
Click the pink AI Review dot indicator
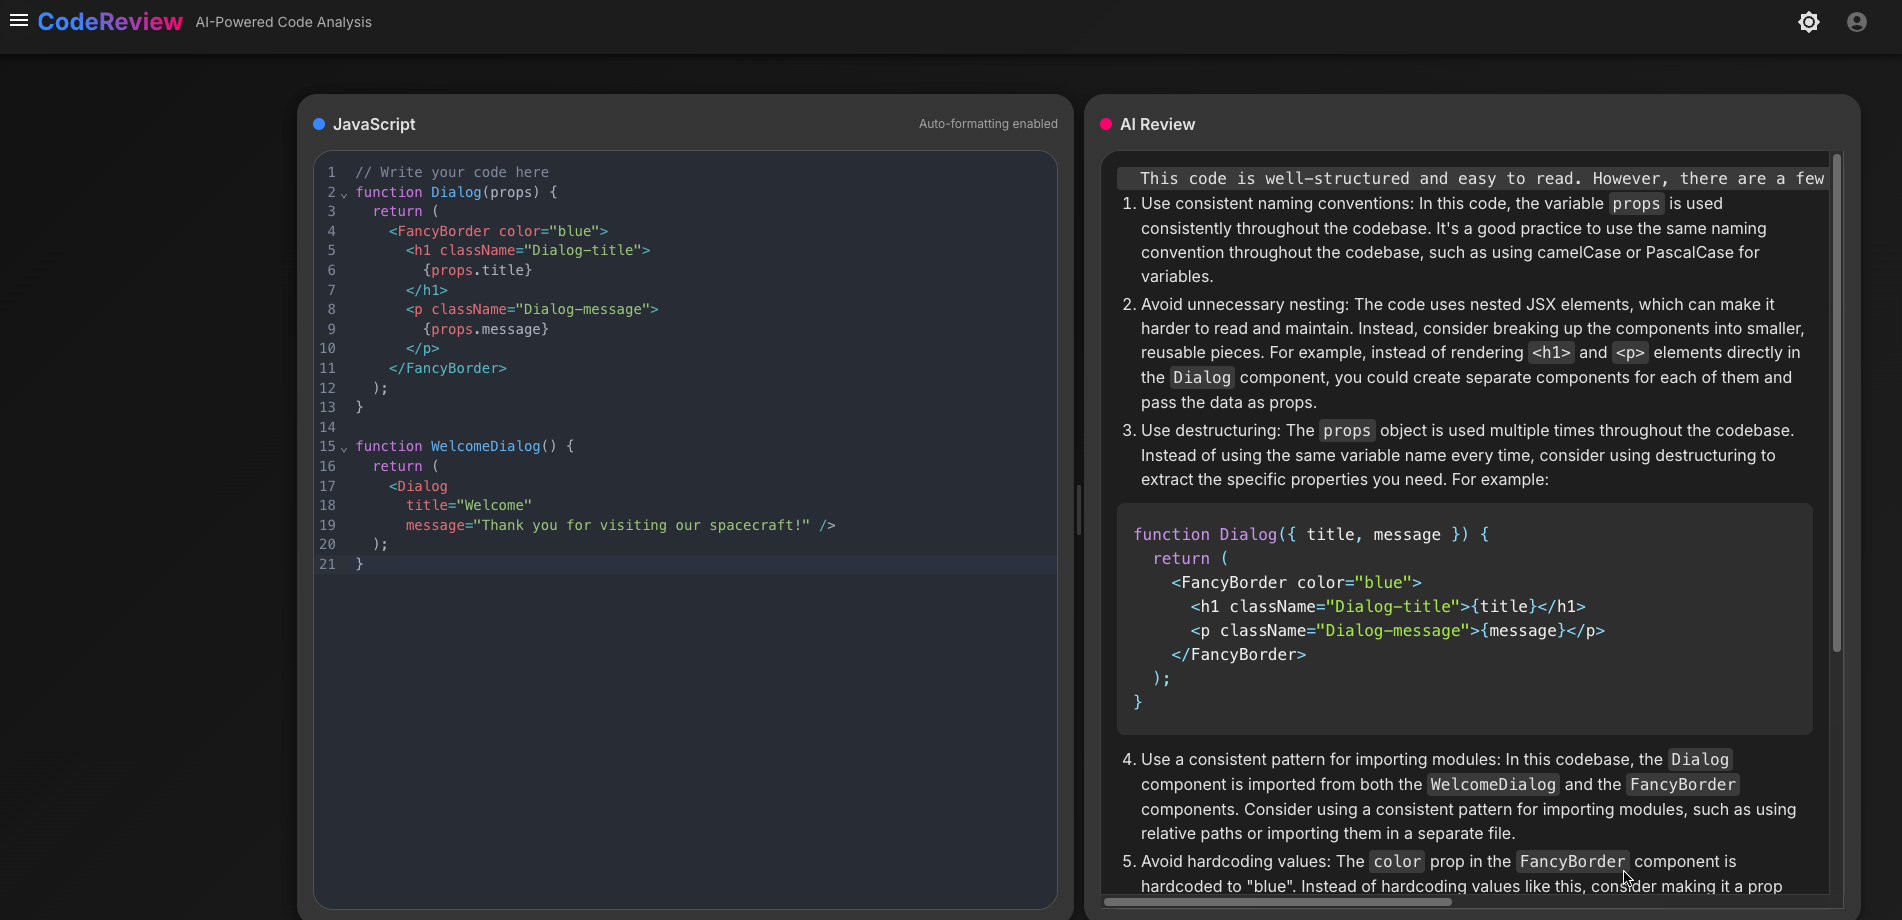1106,124
